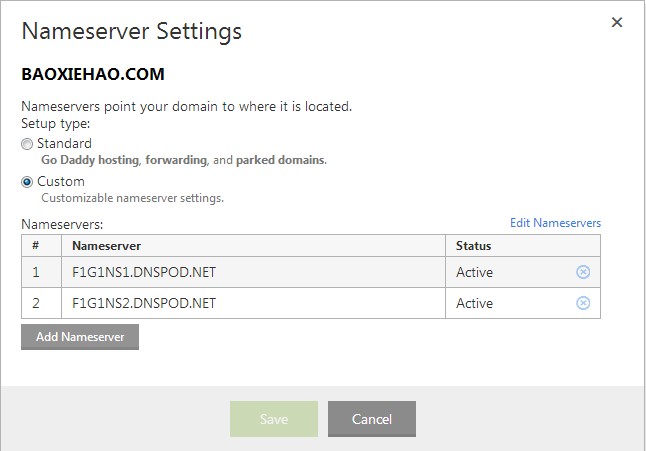Screen dimensions: 646x451
Task: Click the Active status in row 2
Action: (x=474, y=303)
